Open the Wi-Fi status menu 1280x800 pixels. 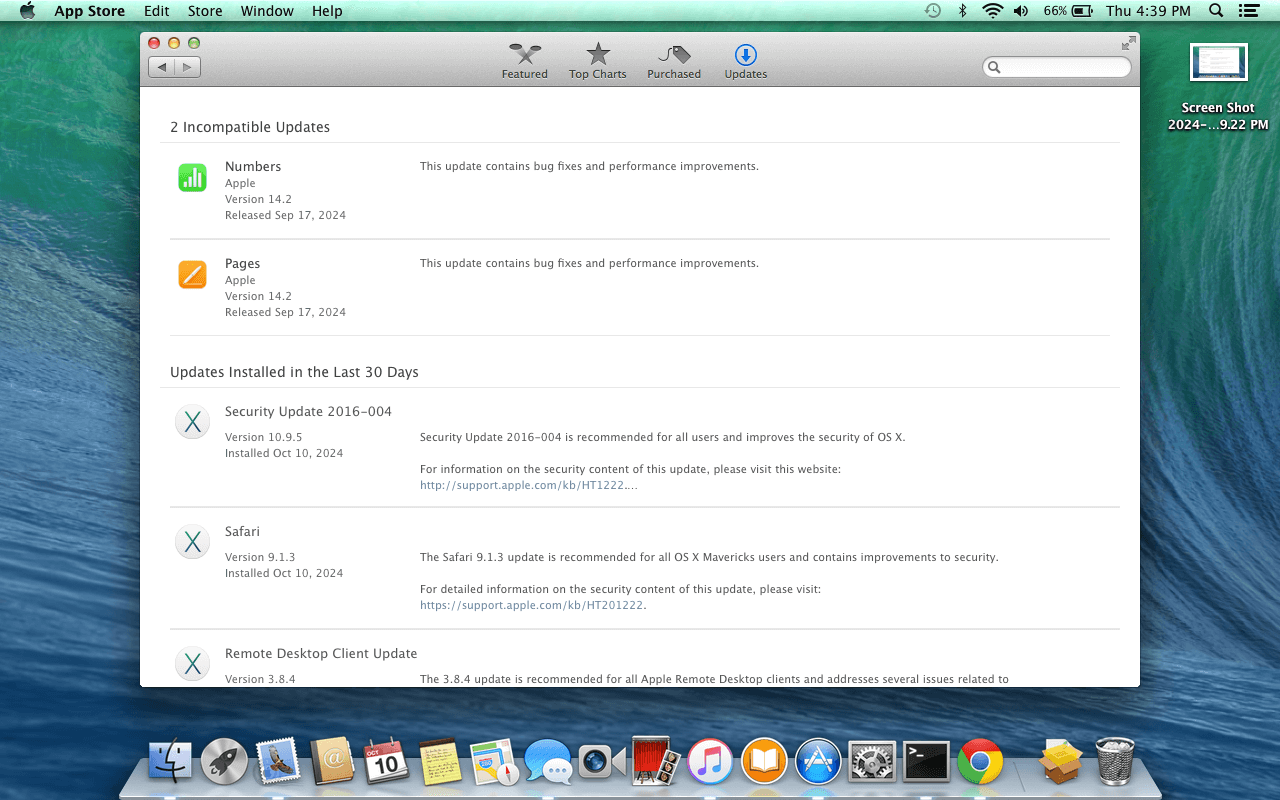click(x=992, y=11)
